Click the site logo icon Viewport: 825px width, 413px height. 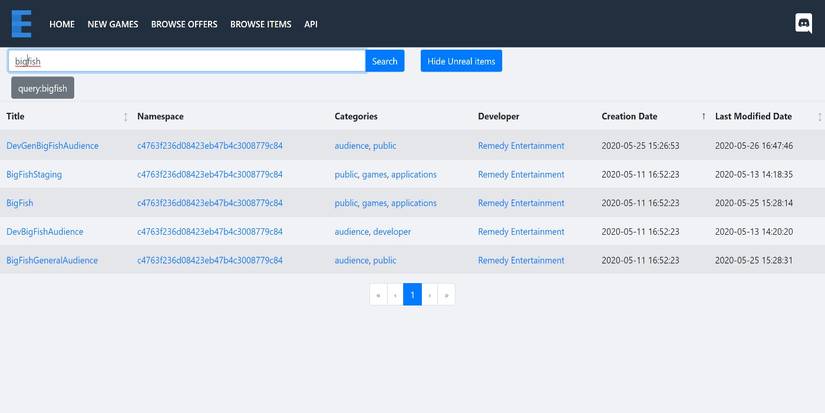(21, 23)
